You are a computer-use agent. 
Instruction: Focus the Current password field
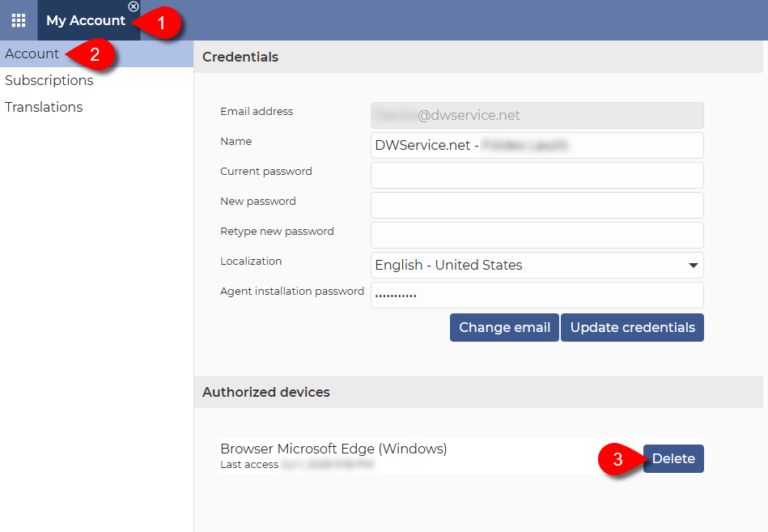537,175
